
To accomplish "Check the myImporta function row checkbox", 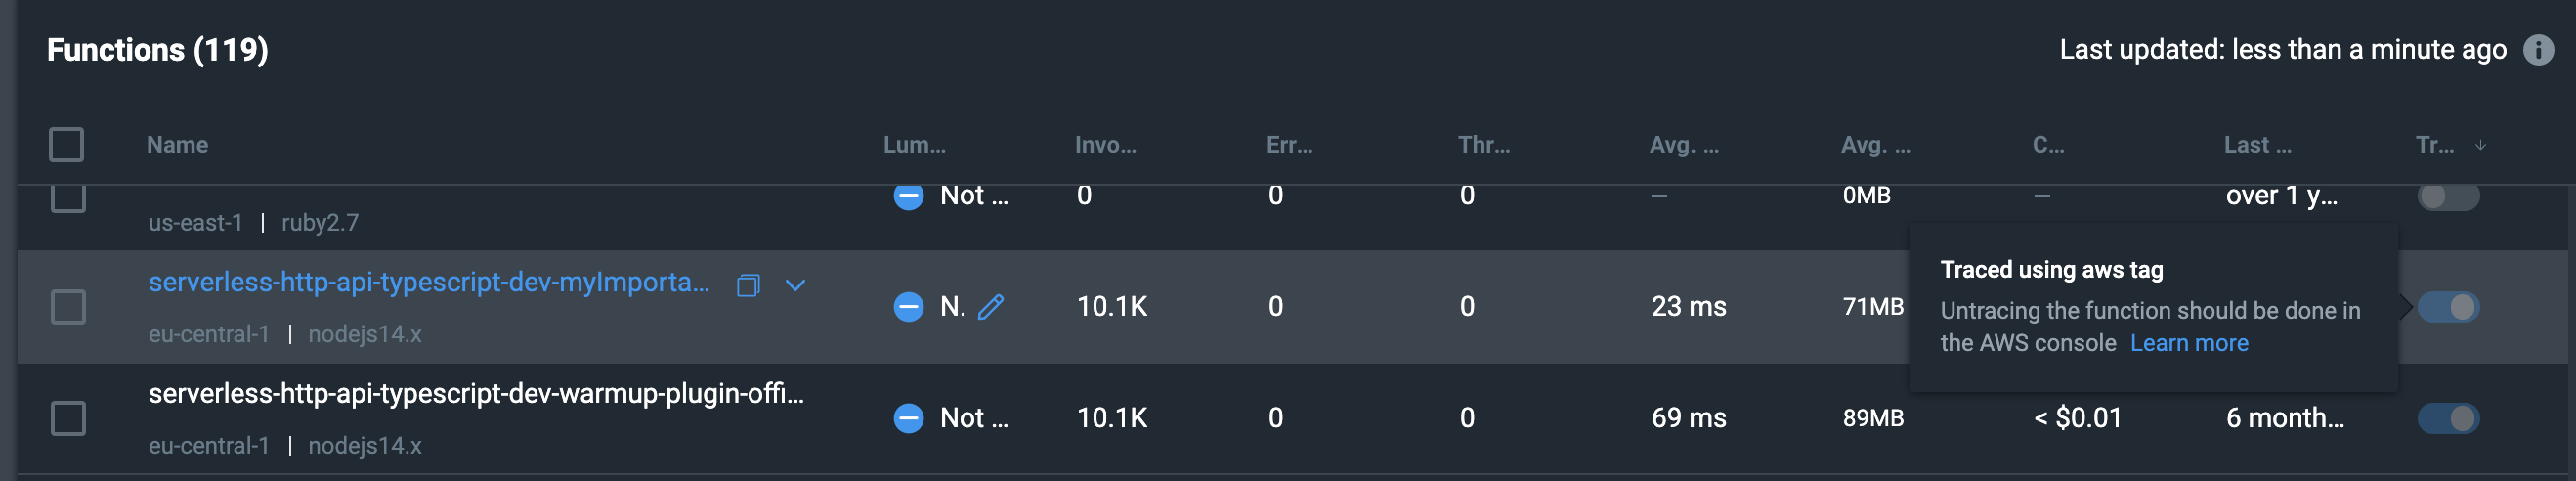I will [x=68, y=307].
